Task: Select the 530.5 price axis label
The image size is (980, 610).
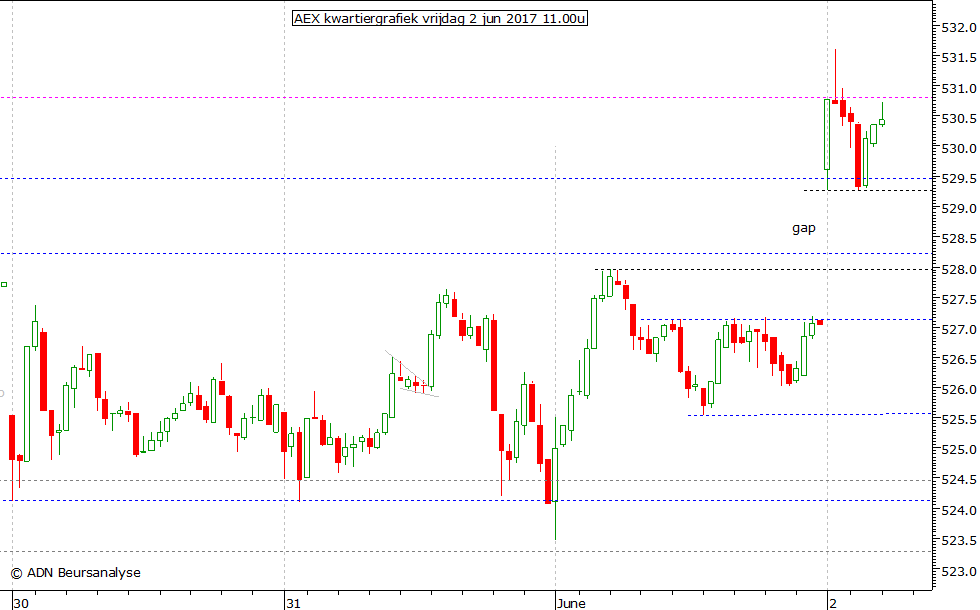Action: coord(959,119)
